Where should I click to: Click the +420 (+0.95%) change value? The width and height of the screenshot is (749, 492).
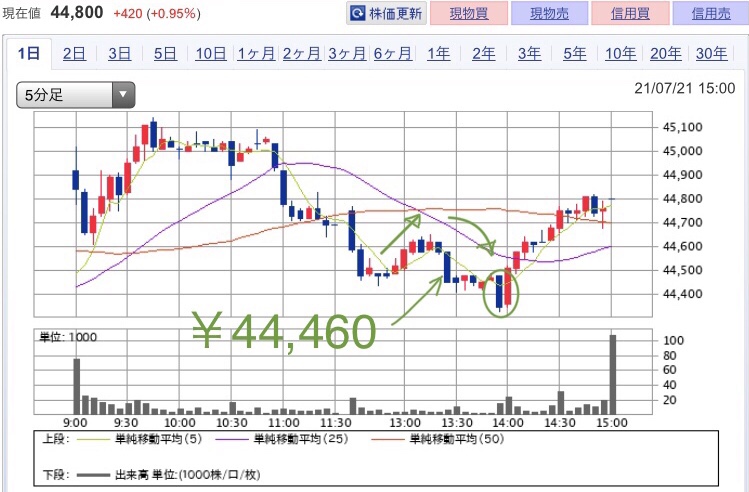pyautogui.click(x=157, y=13)
